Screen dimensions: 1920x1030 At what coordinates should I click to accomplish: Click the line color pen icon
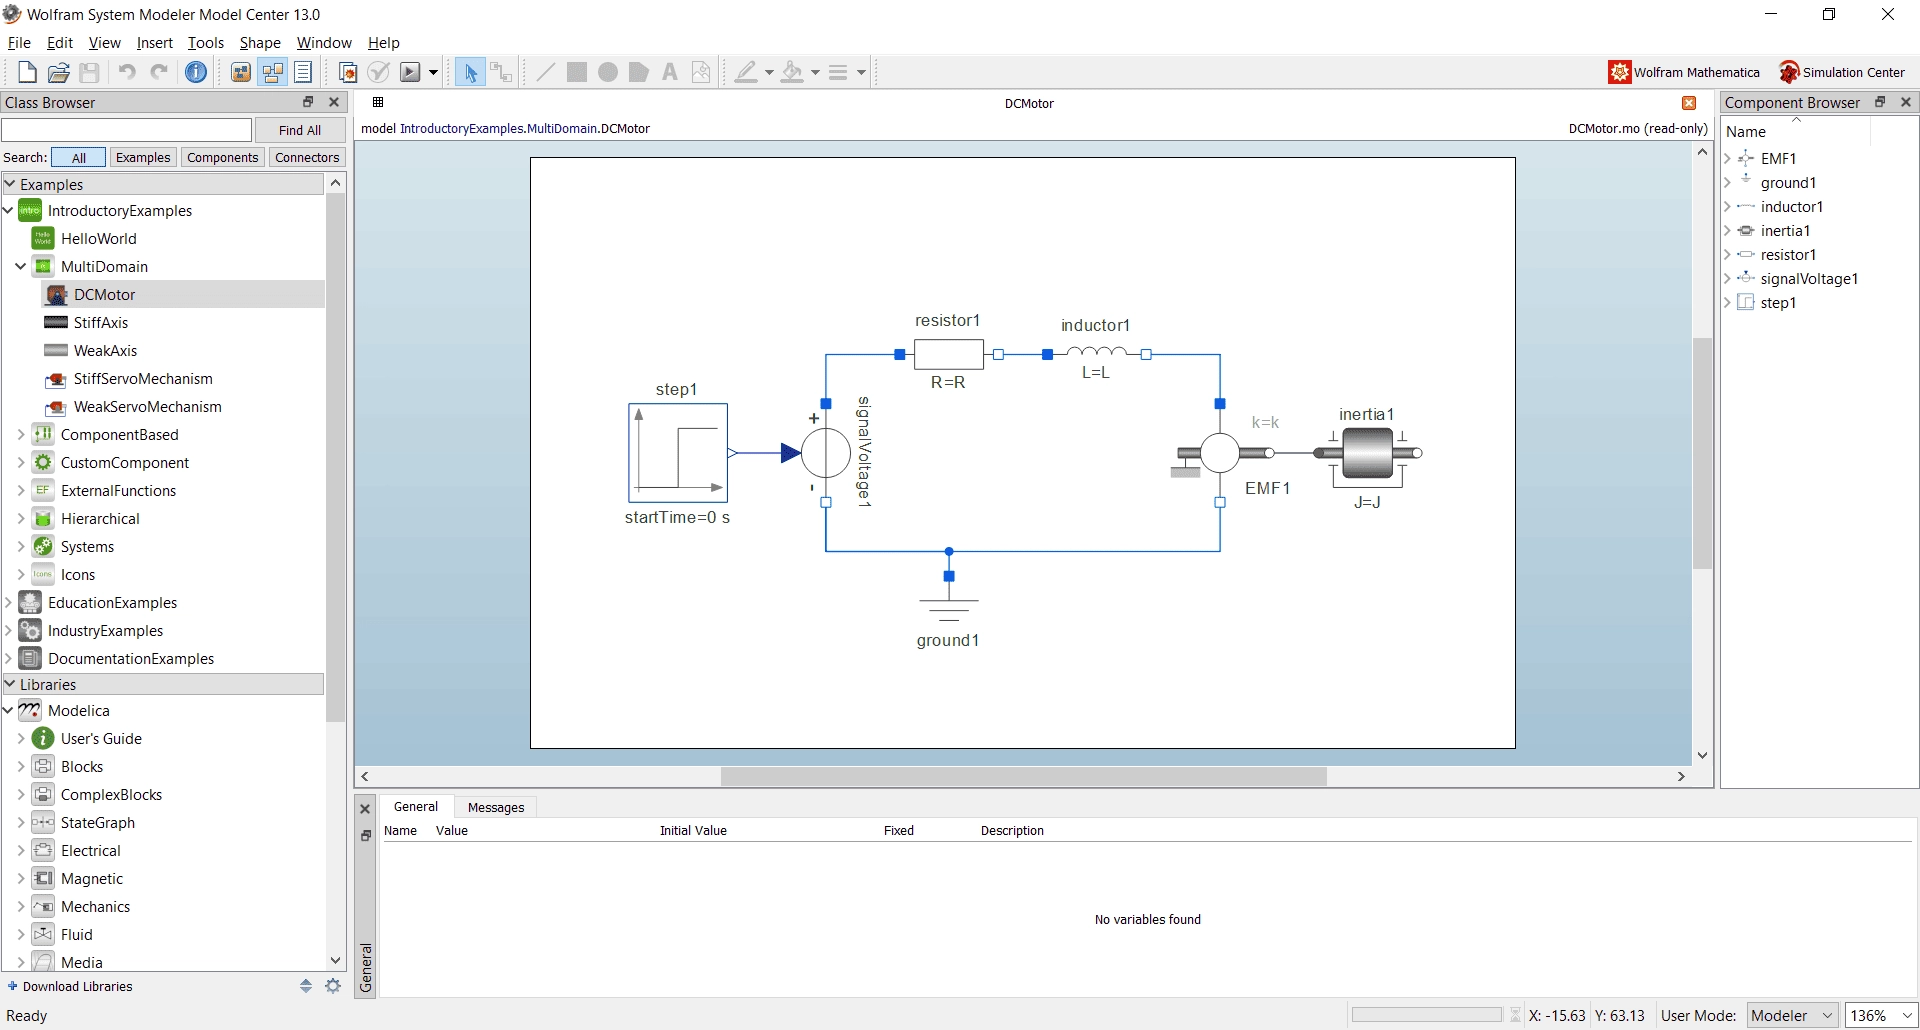(746, 72)
